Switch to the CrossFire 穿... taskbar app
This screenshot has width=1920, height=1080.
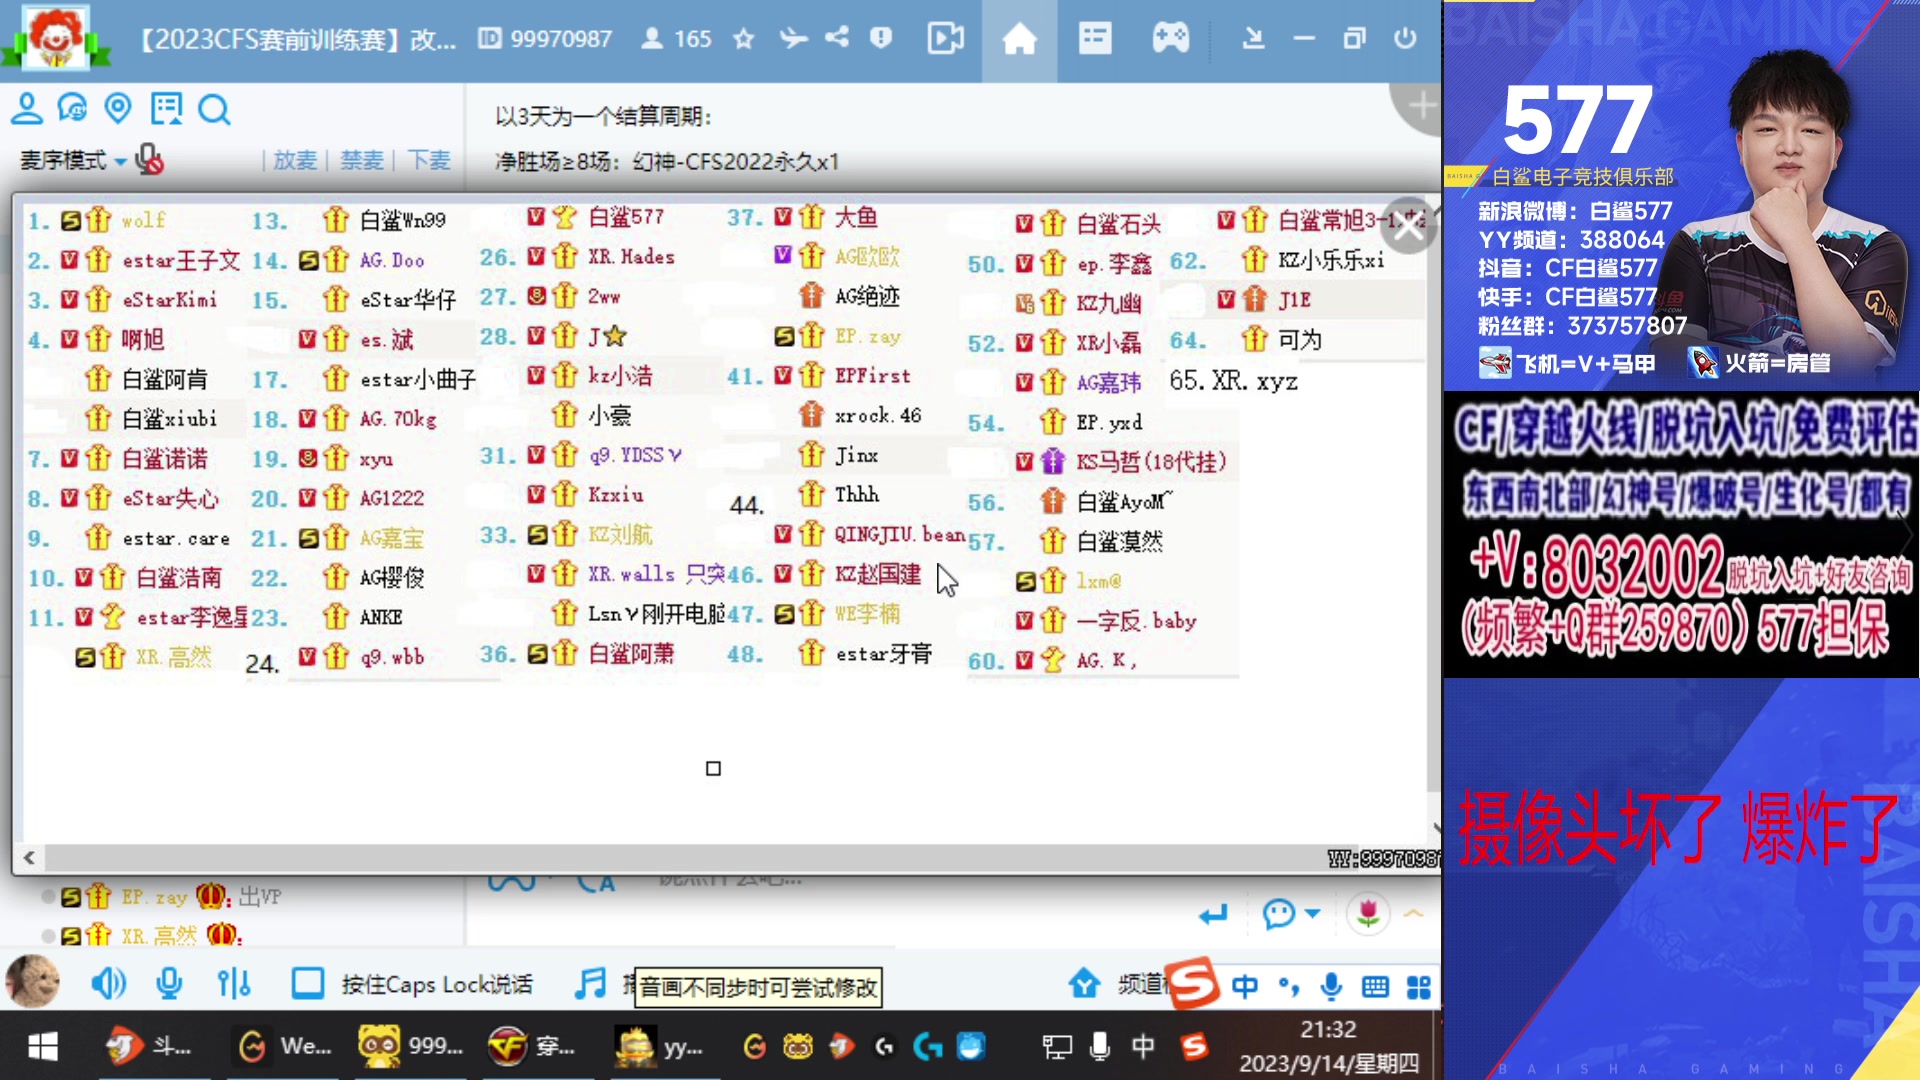(x=532, y=1046)
